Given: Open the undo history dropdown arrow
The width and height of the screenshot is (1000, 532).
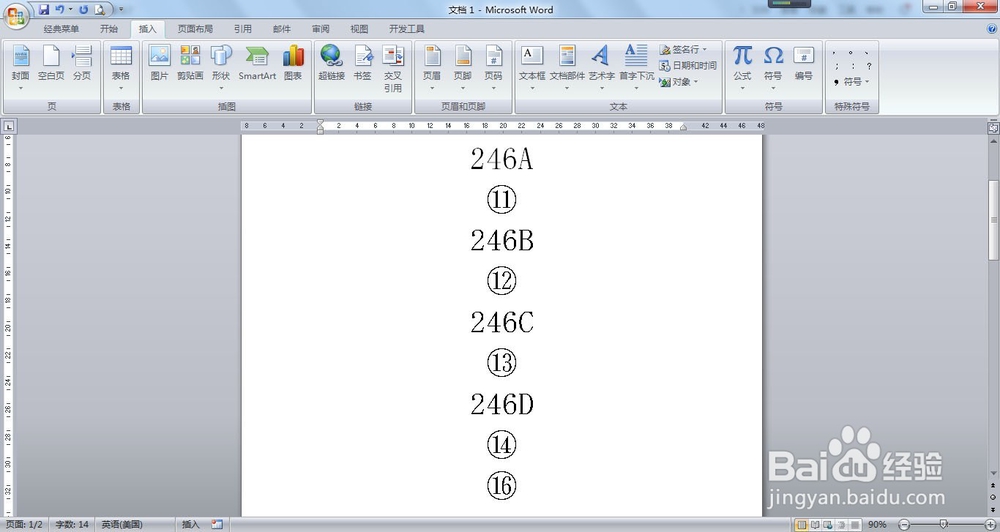Looking at the screenshot, I should pos(70,10).
